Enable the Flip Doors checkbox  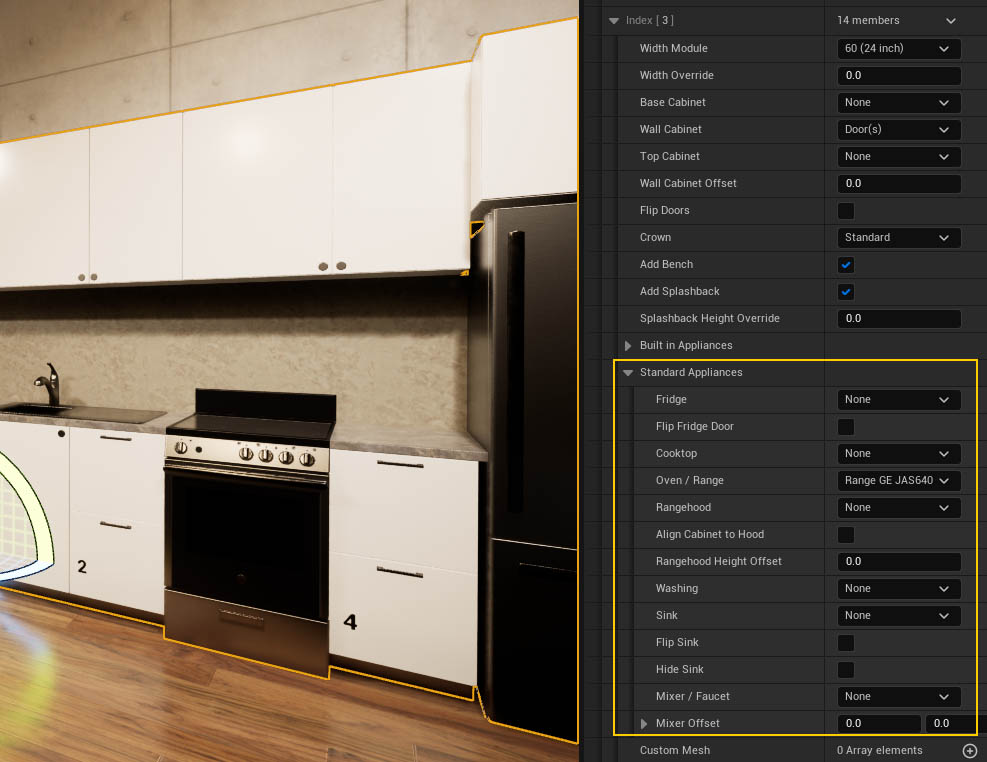point(846,211)
